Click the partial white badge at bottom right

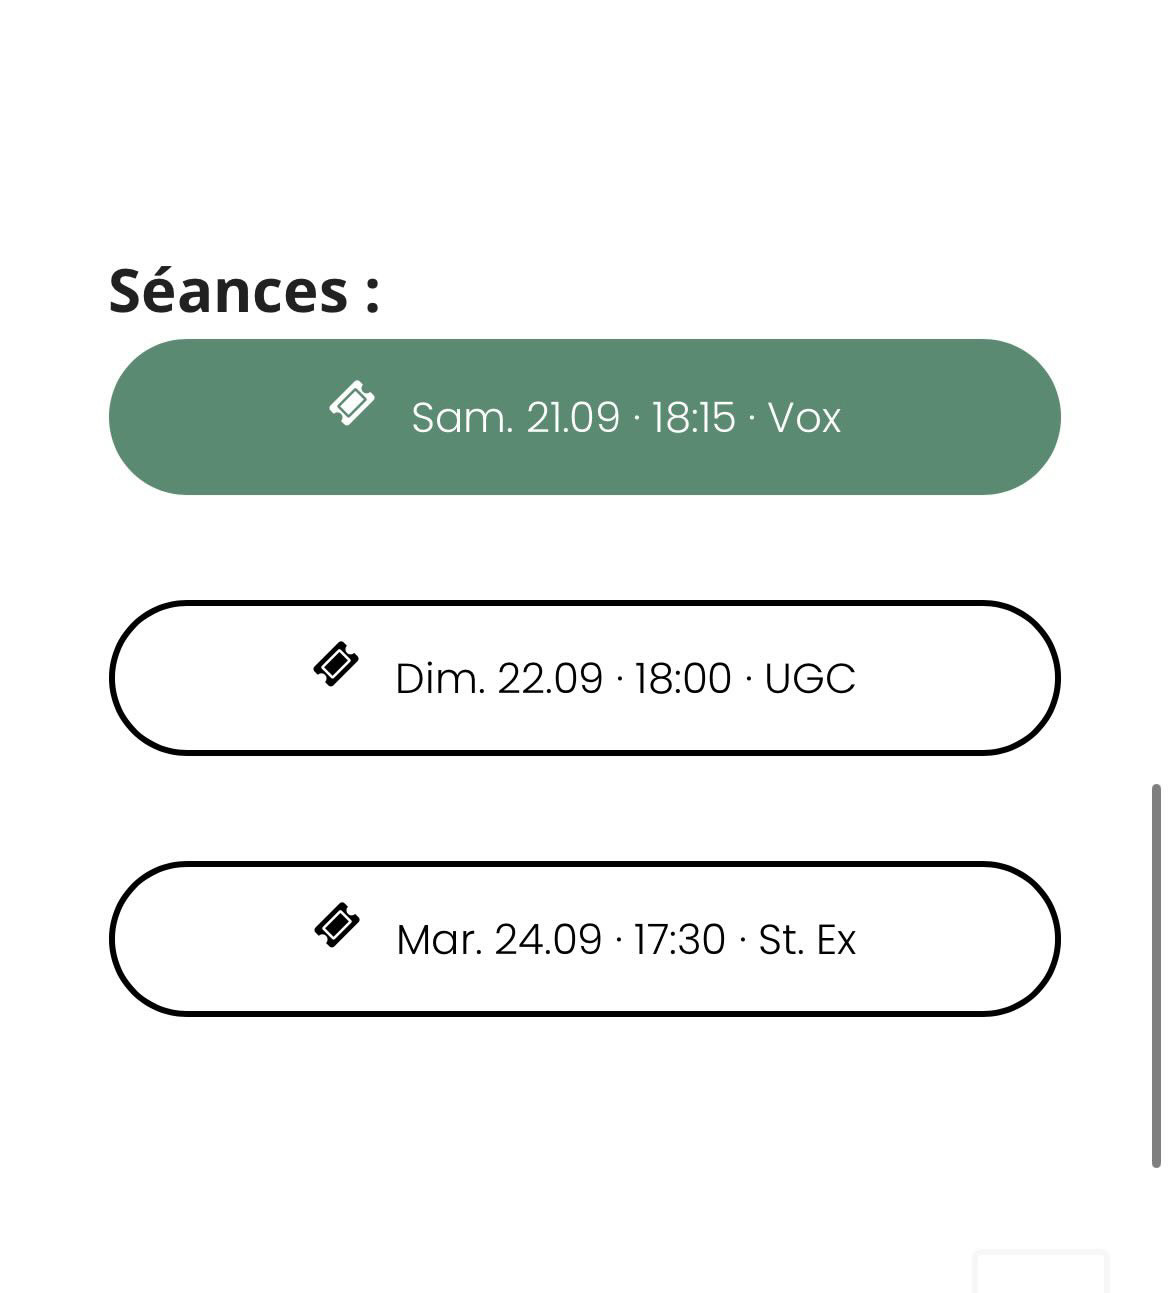point(1041,1271)
